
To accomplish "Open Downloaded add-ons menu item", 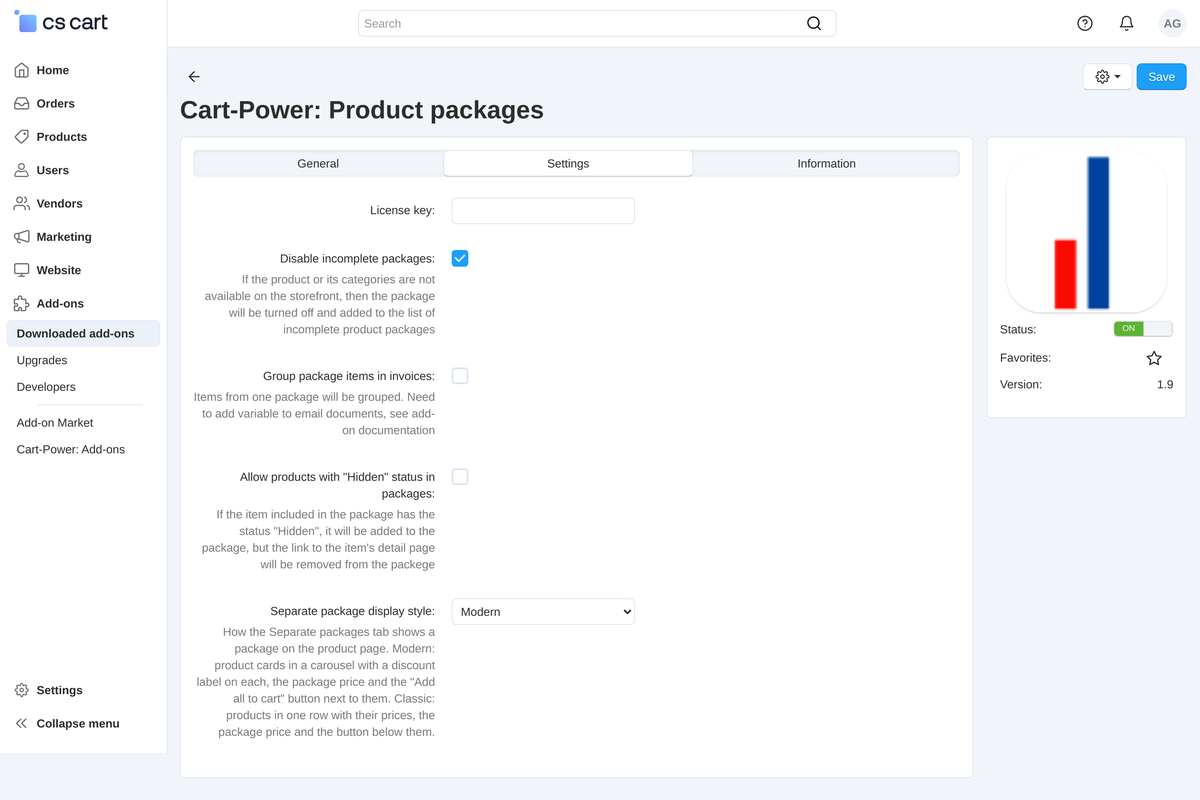I will tap(83, 333).
